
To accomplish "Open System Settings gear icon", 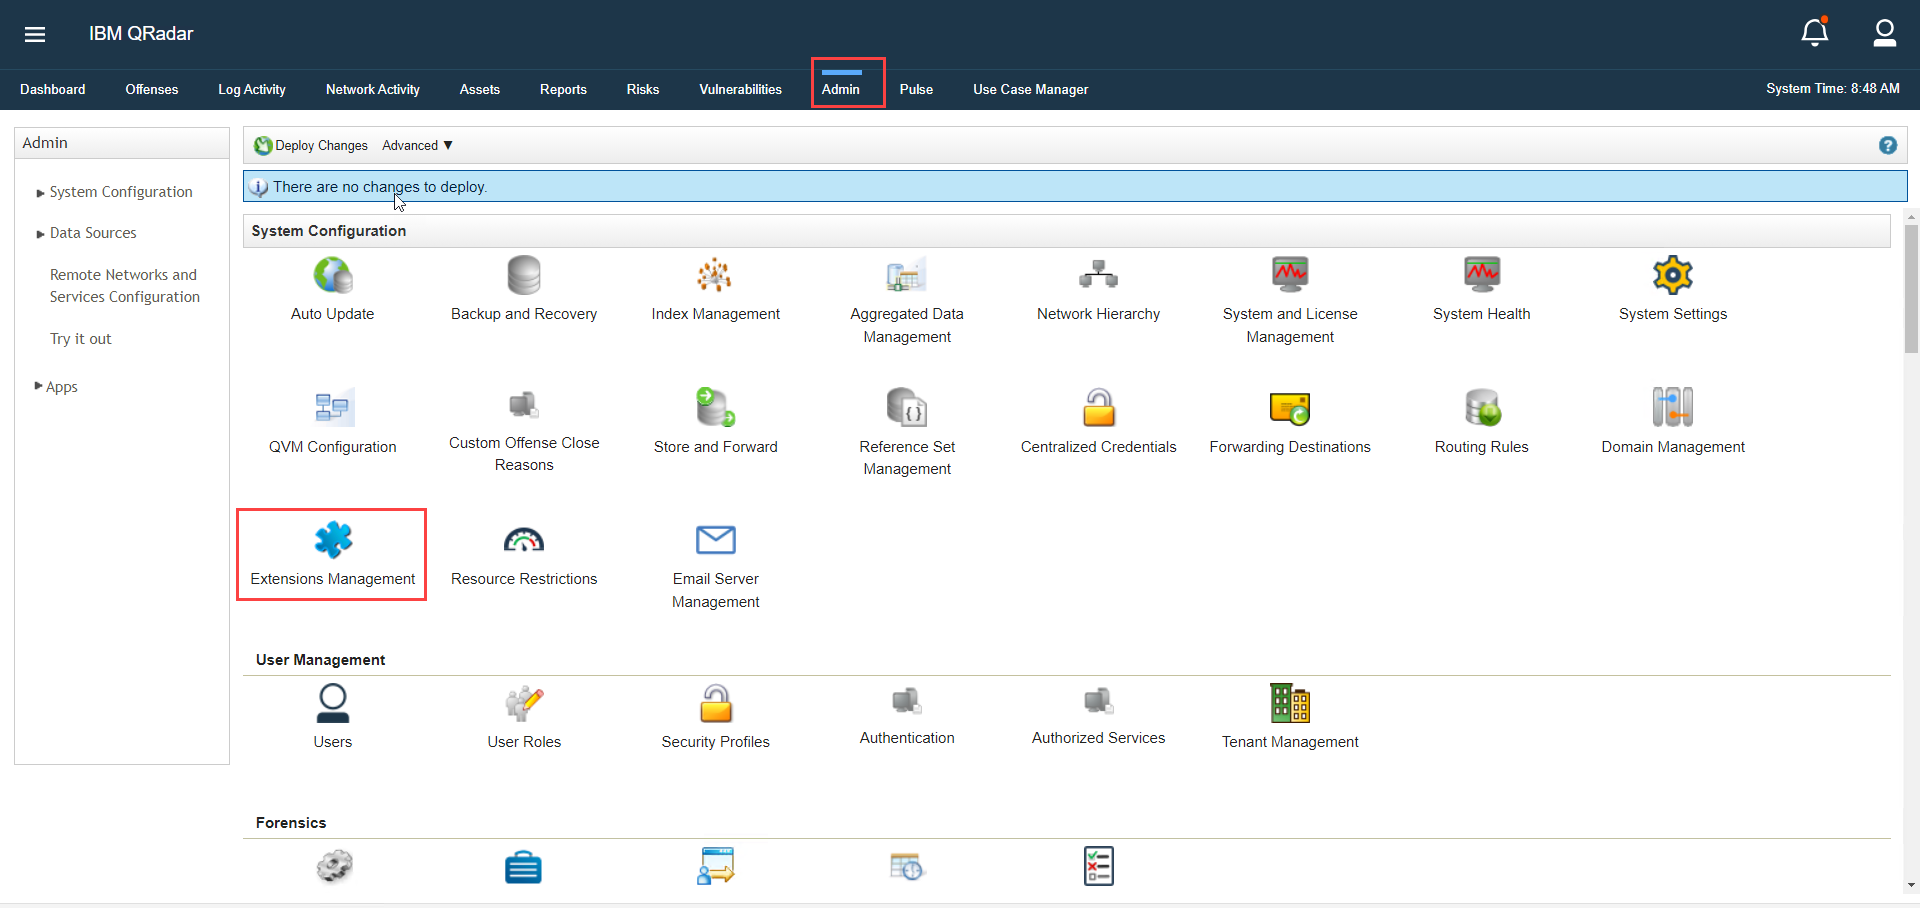I will tap(1672, 275).
